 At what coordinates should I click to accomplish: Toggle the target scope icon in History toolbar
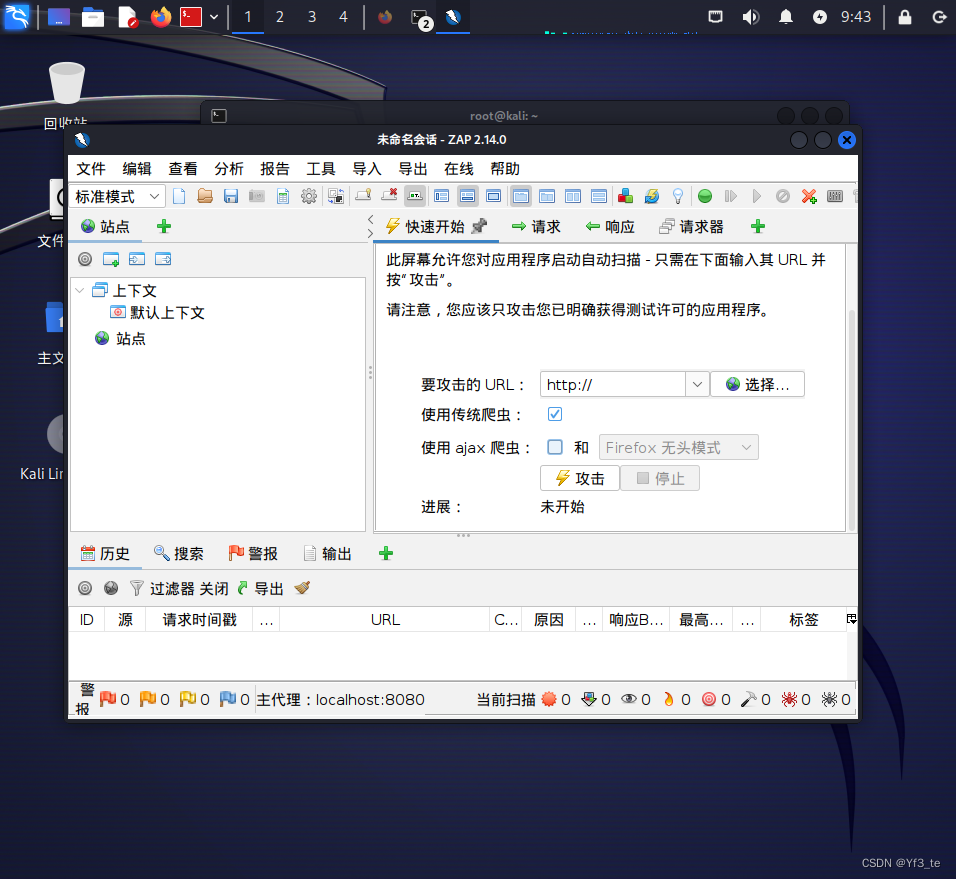(x=85, y=588)
